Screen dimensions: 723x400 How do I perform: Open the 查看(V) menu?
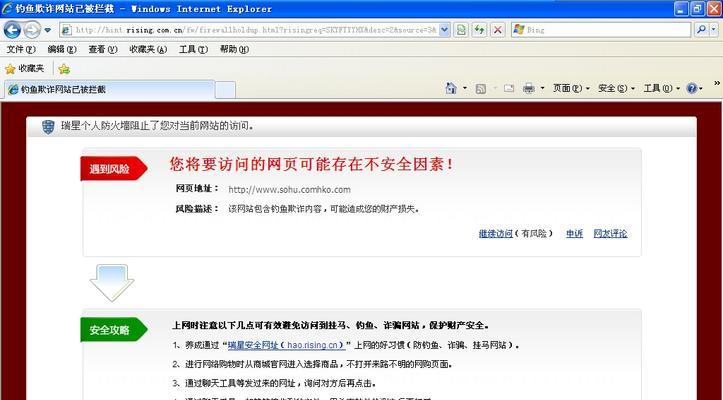pos(103,49)
